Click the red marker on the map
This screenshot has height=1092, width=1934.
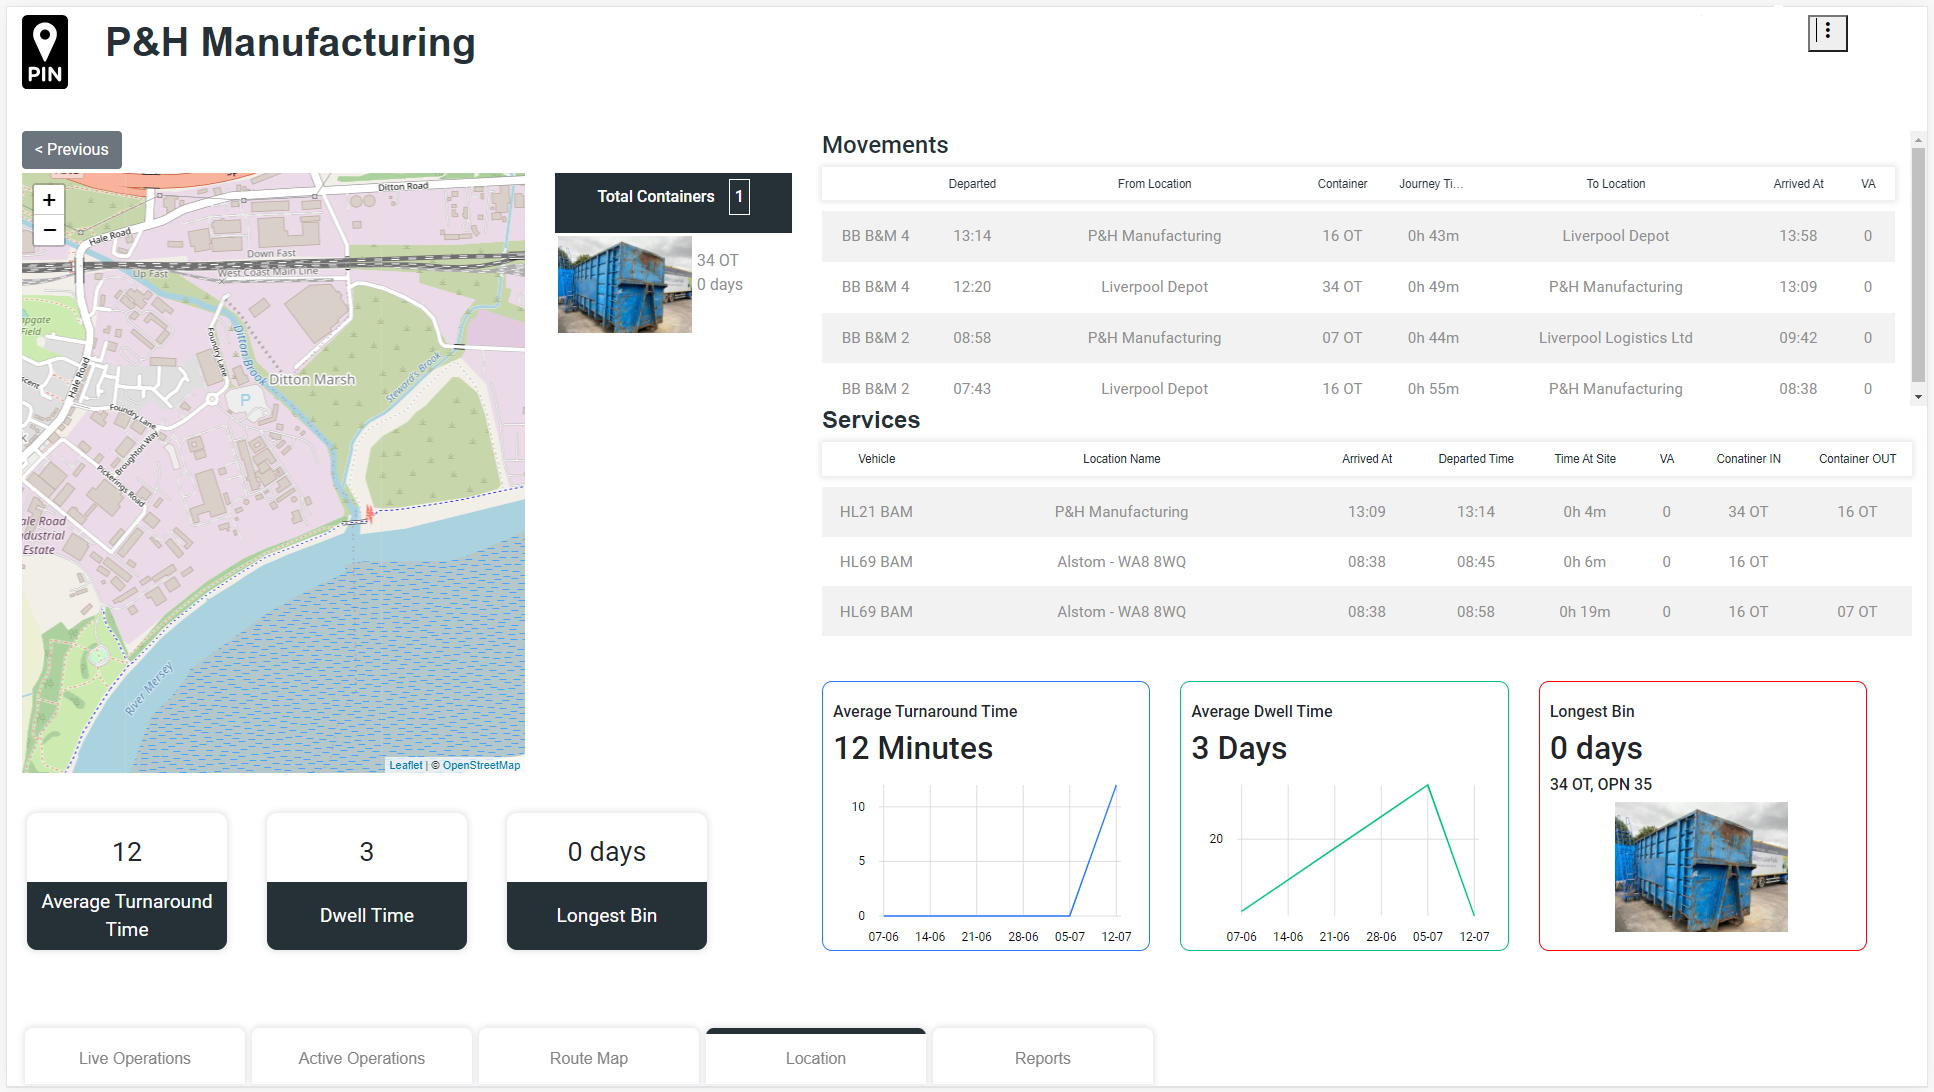pyautogui.click(x=369, y=514)
